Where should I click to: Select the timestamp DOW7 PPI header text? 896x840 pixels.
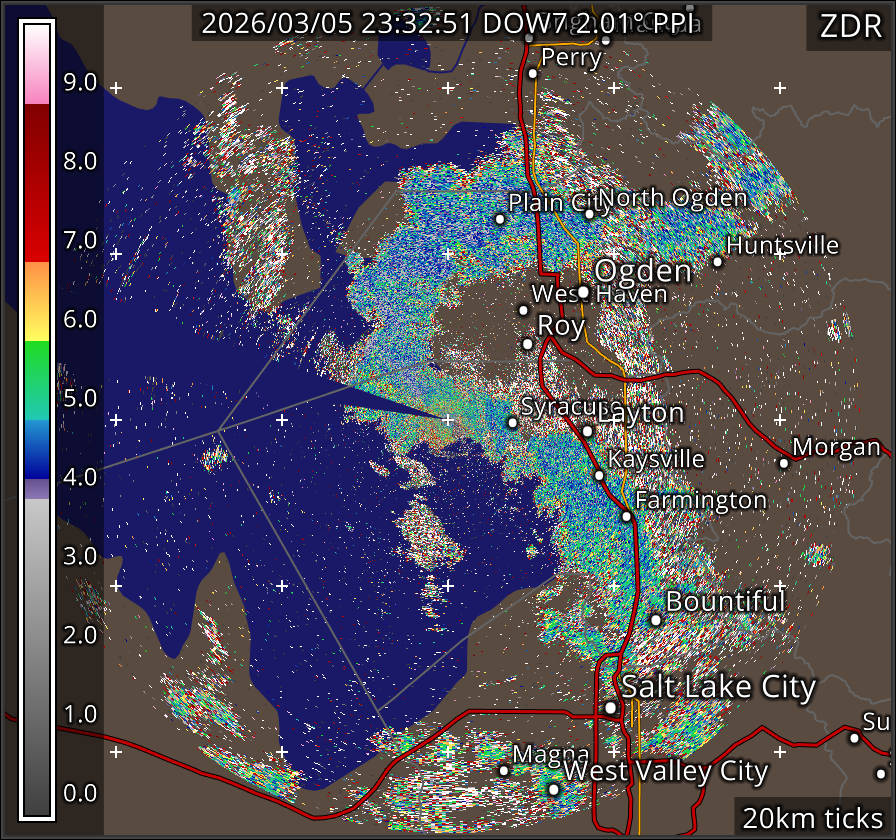451,24
